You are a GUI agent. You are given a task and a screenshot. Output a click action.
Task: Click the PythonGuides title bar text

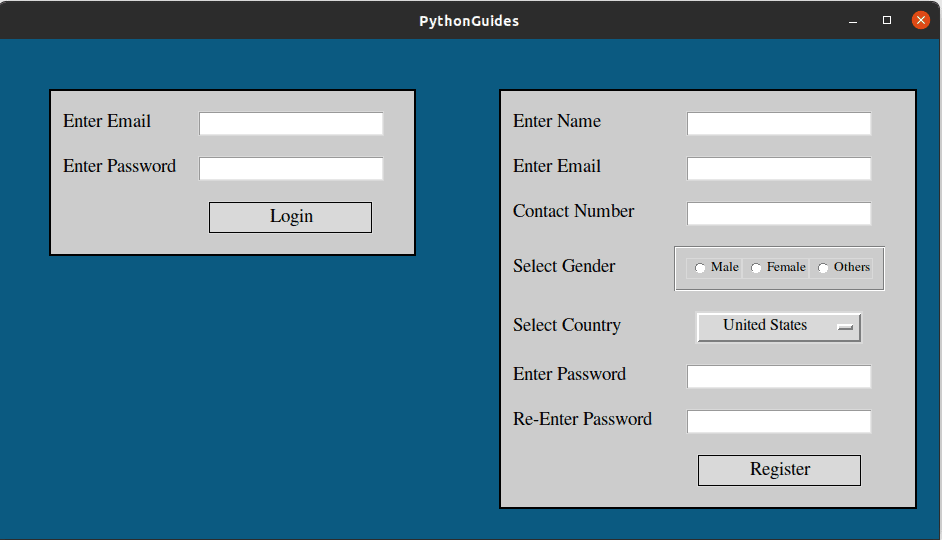[469, 20]
